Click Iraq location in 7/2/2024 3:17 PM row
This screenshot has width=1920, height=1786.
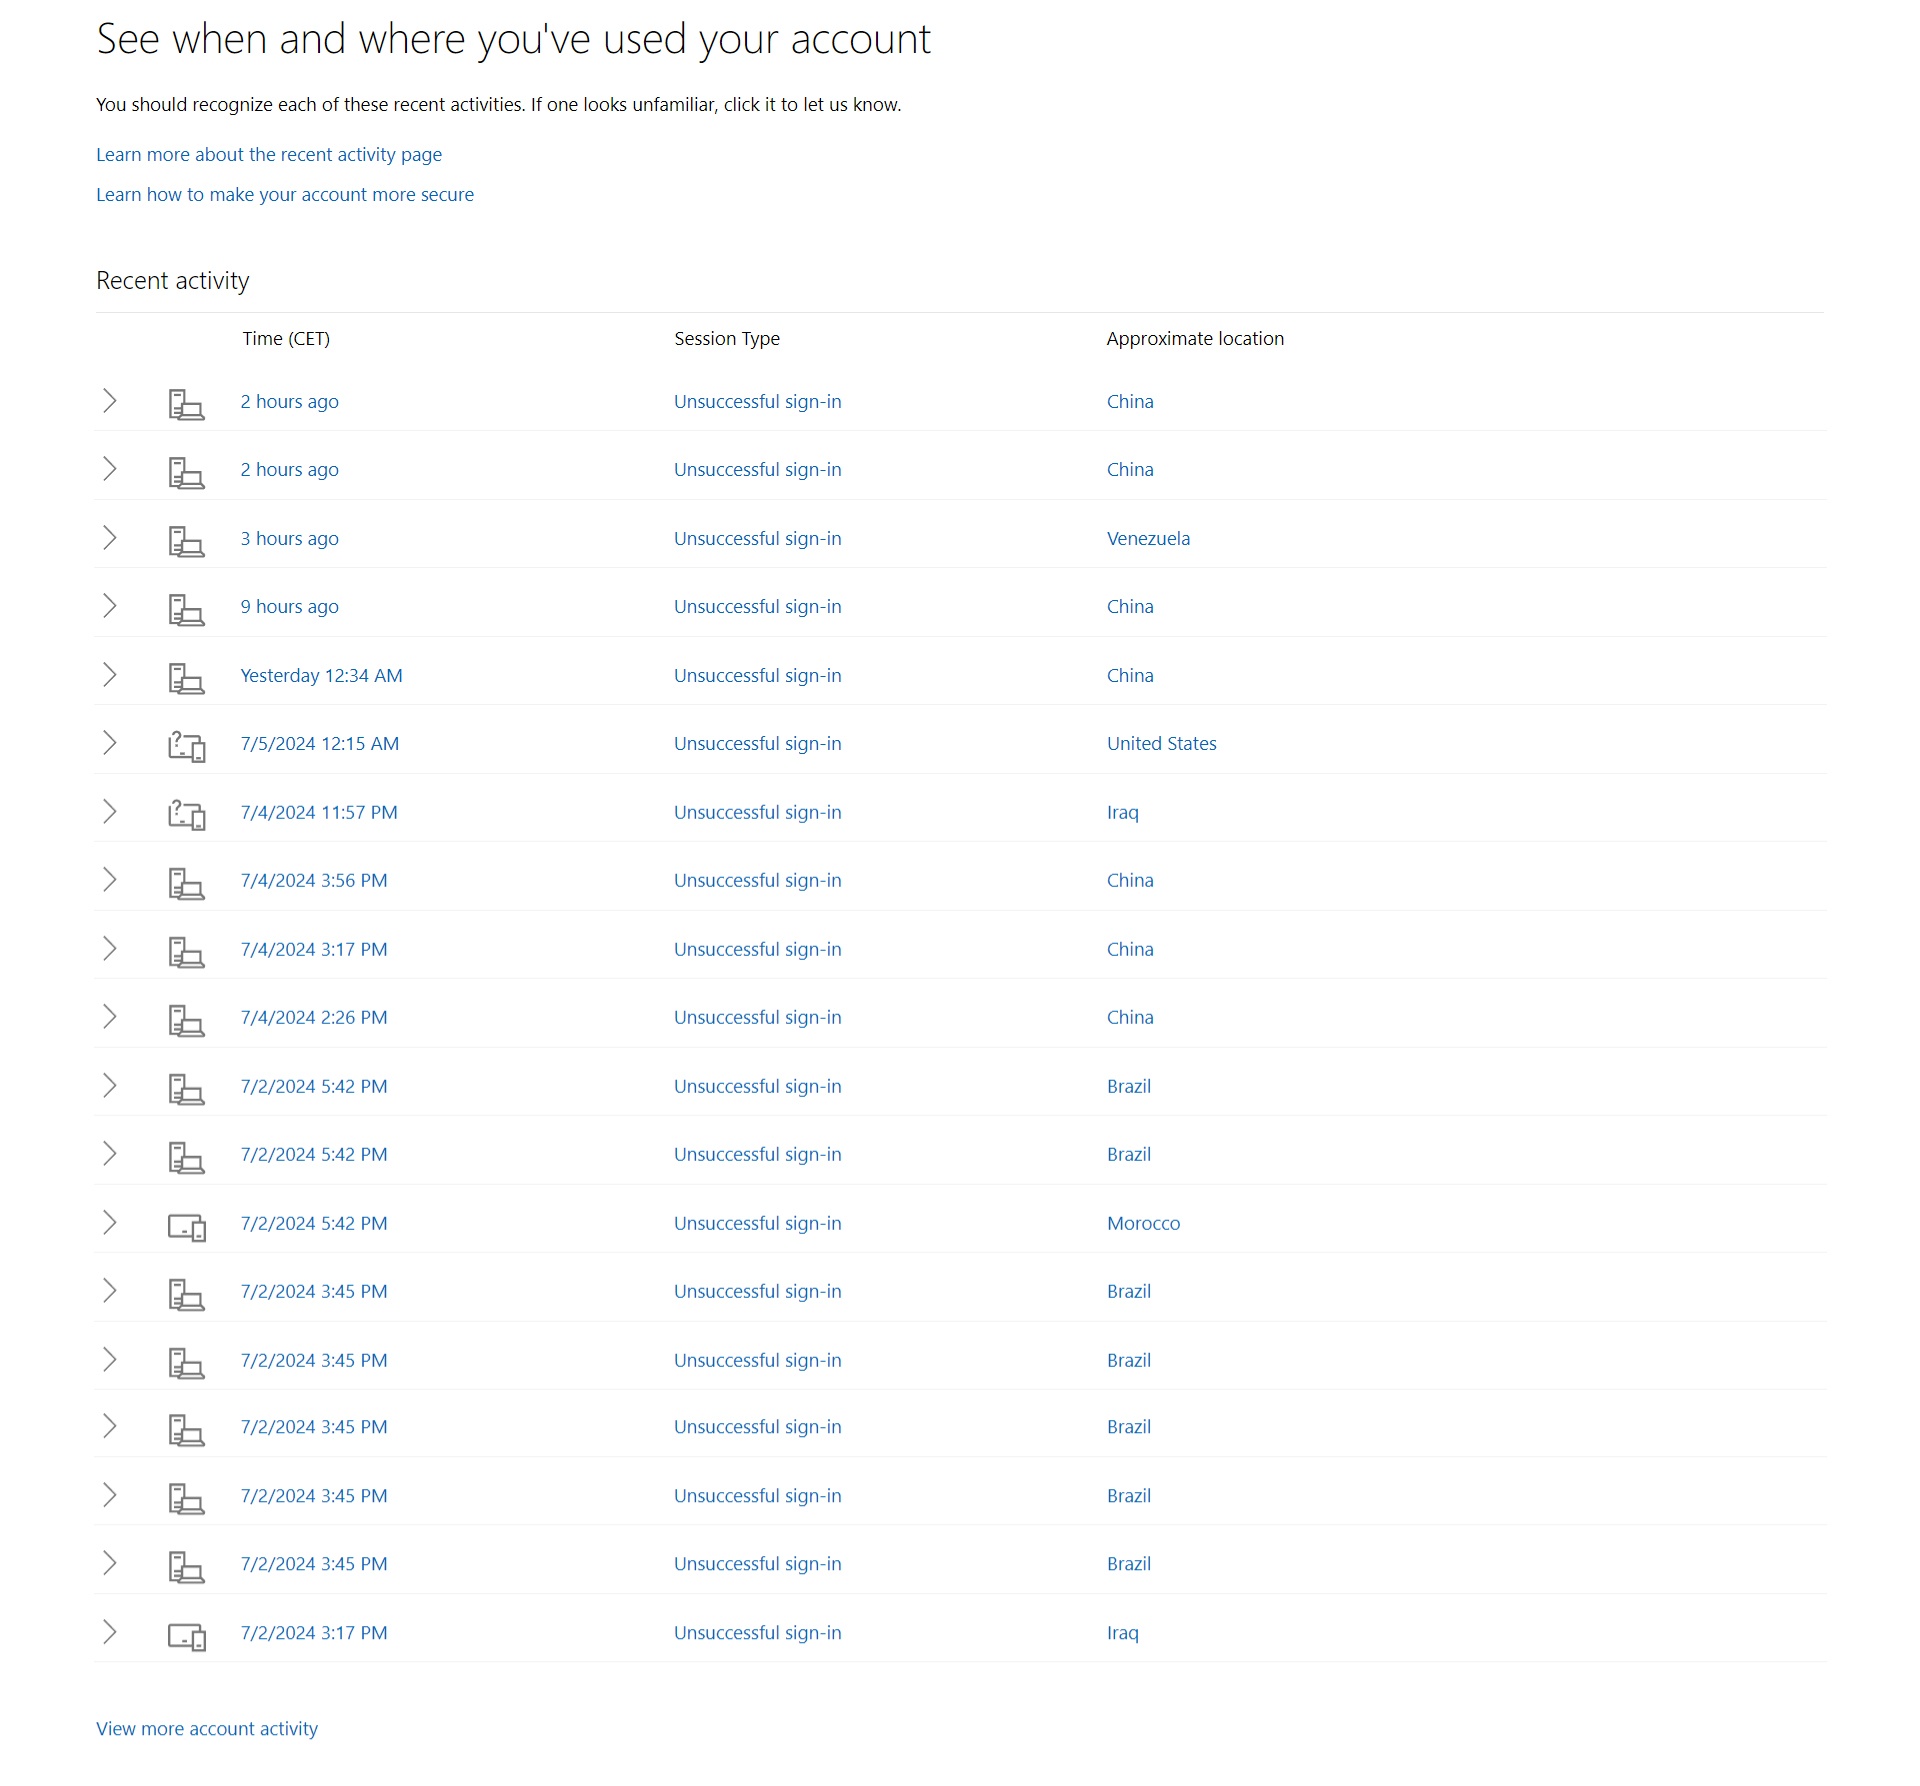click(x=1122, y=1633)
